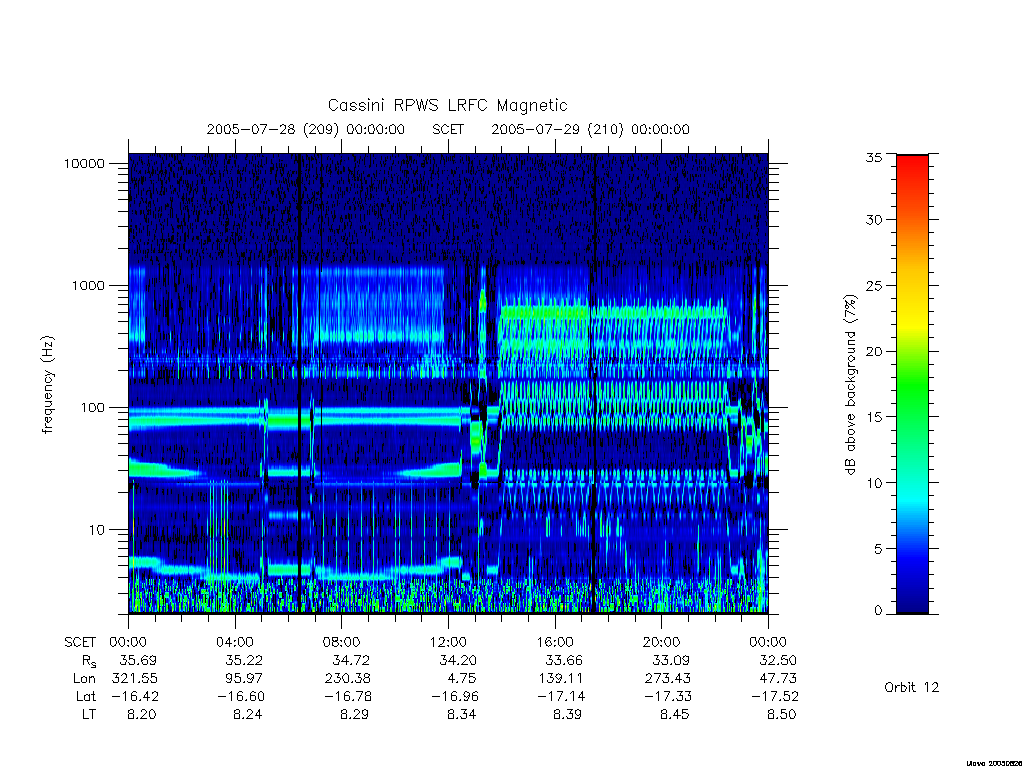Click latitude value -16.42
Viewport: 1024px width, 768px height.
[135, 697]
